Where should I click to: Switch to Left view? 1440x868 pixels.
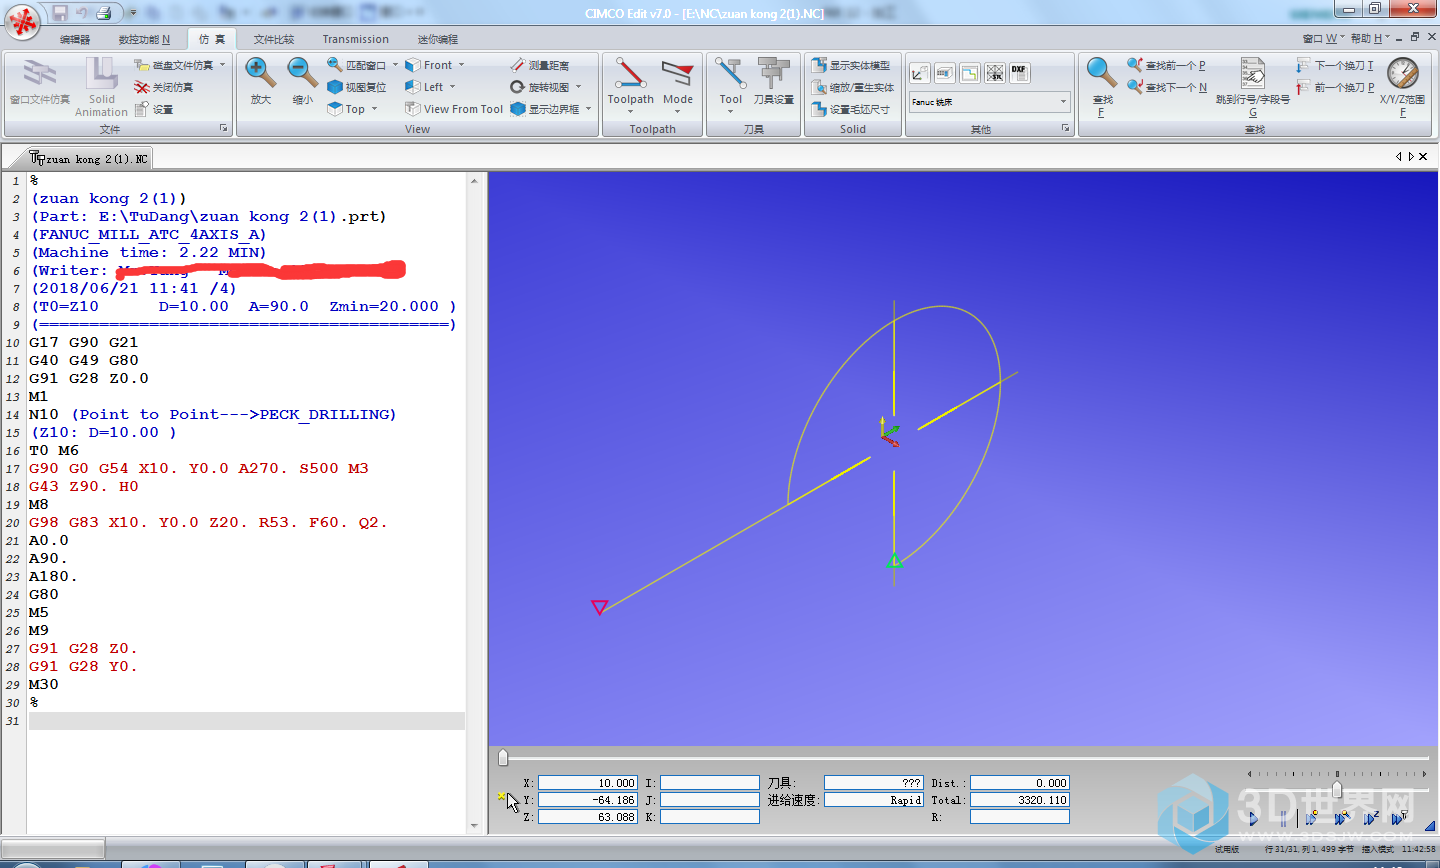tap(424, 87)
